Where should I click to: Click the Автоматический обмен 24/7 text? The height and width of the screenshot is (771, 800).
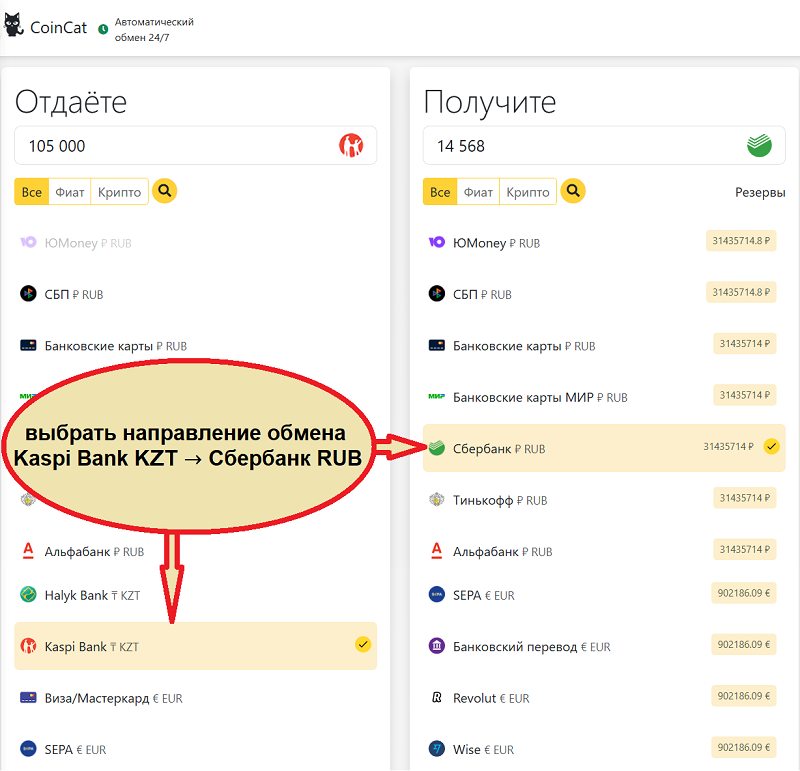click(x=154, y=30)
